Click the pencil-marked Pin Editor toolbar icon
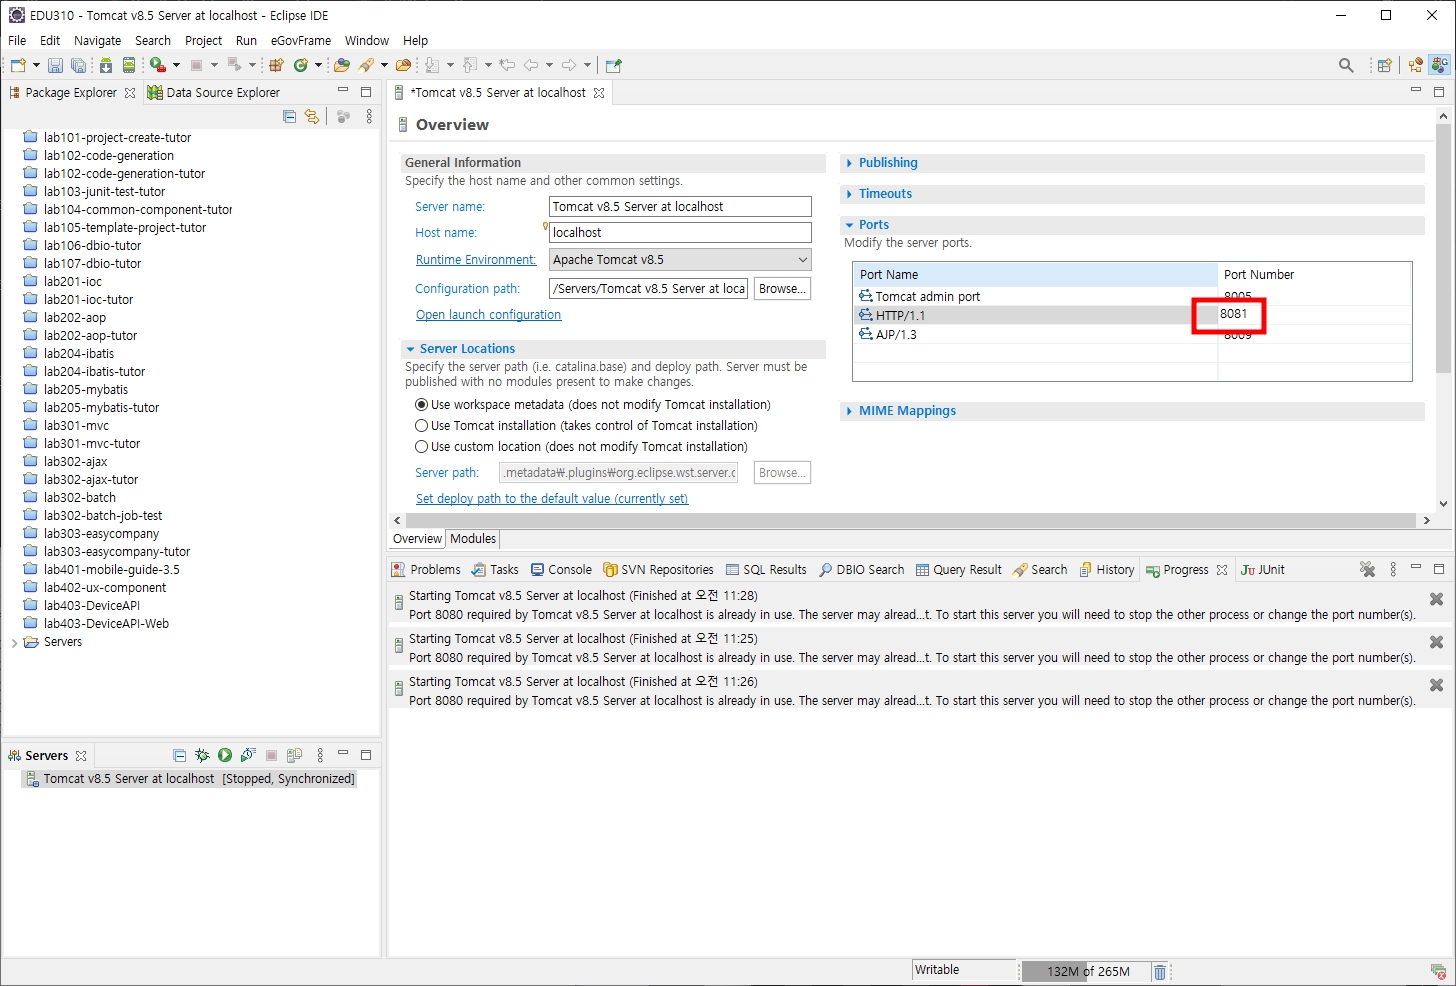Screen dimensions: 1456x986 (x=613, y=65)
